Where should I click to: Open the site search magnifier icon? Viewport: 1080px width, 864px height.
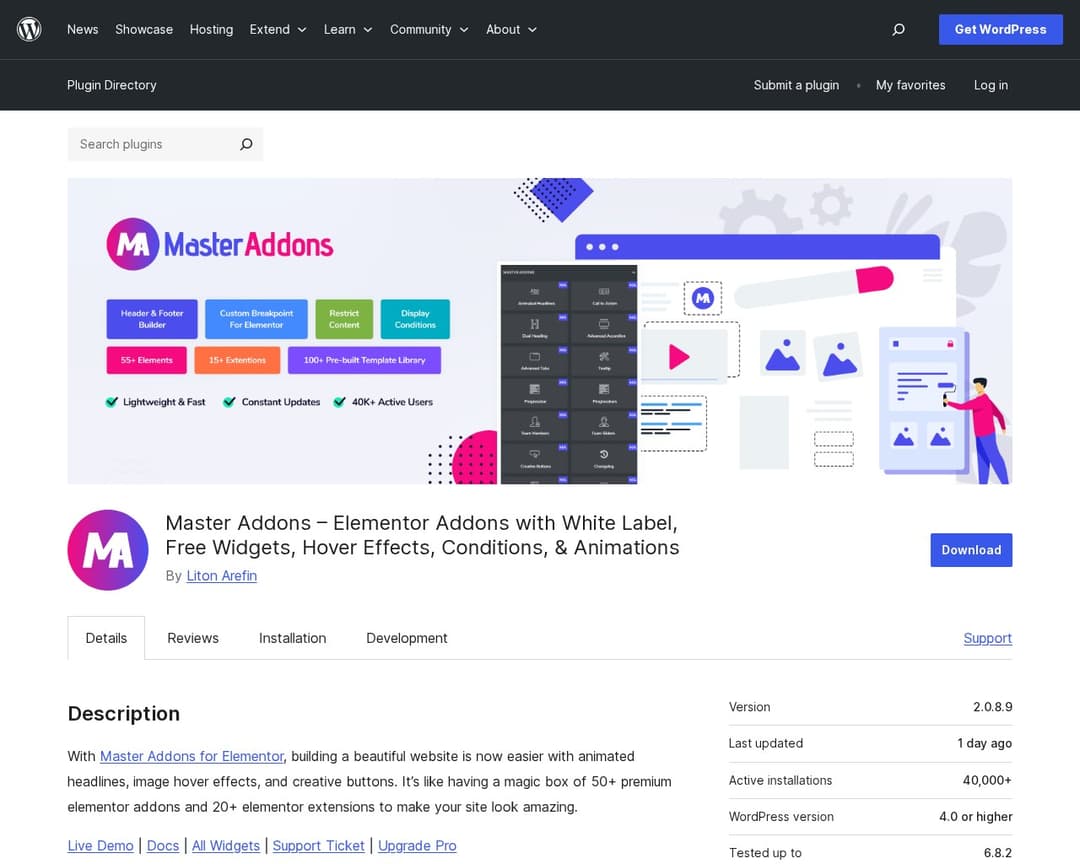[898, 30]
